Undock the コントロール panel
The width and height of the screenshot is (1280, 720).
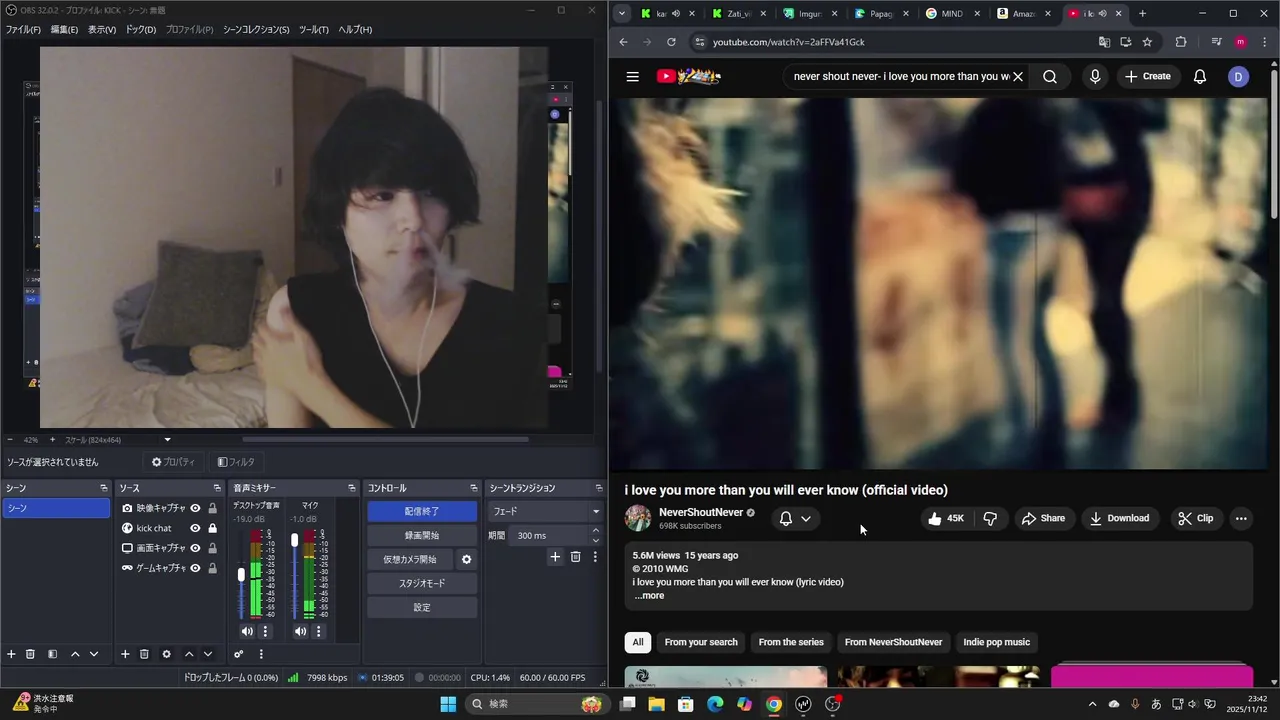coord(474,488)
